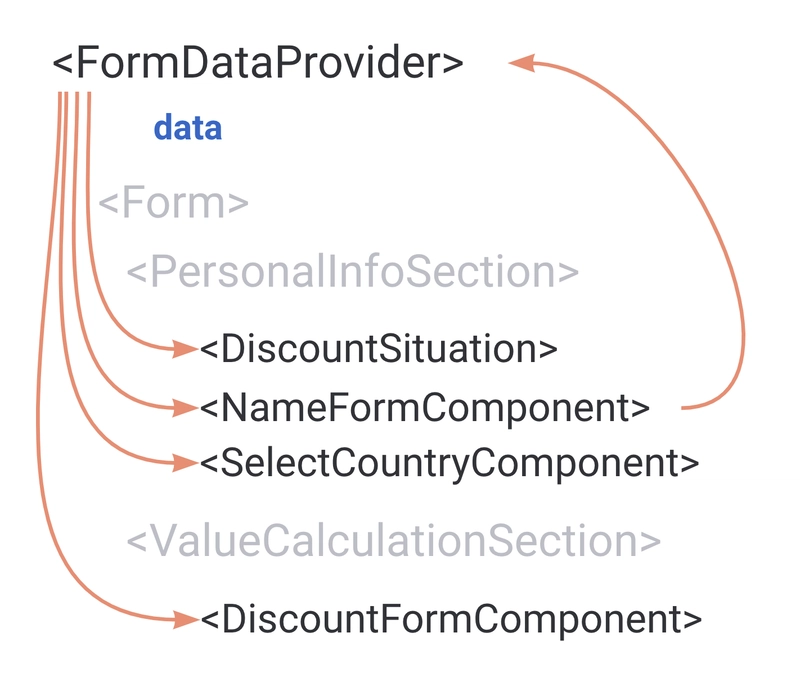Click the DiscountSituation component tag

(378, 349)
